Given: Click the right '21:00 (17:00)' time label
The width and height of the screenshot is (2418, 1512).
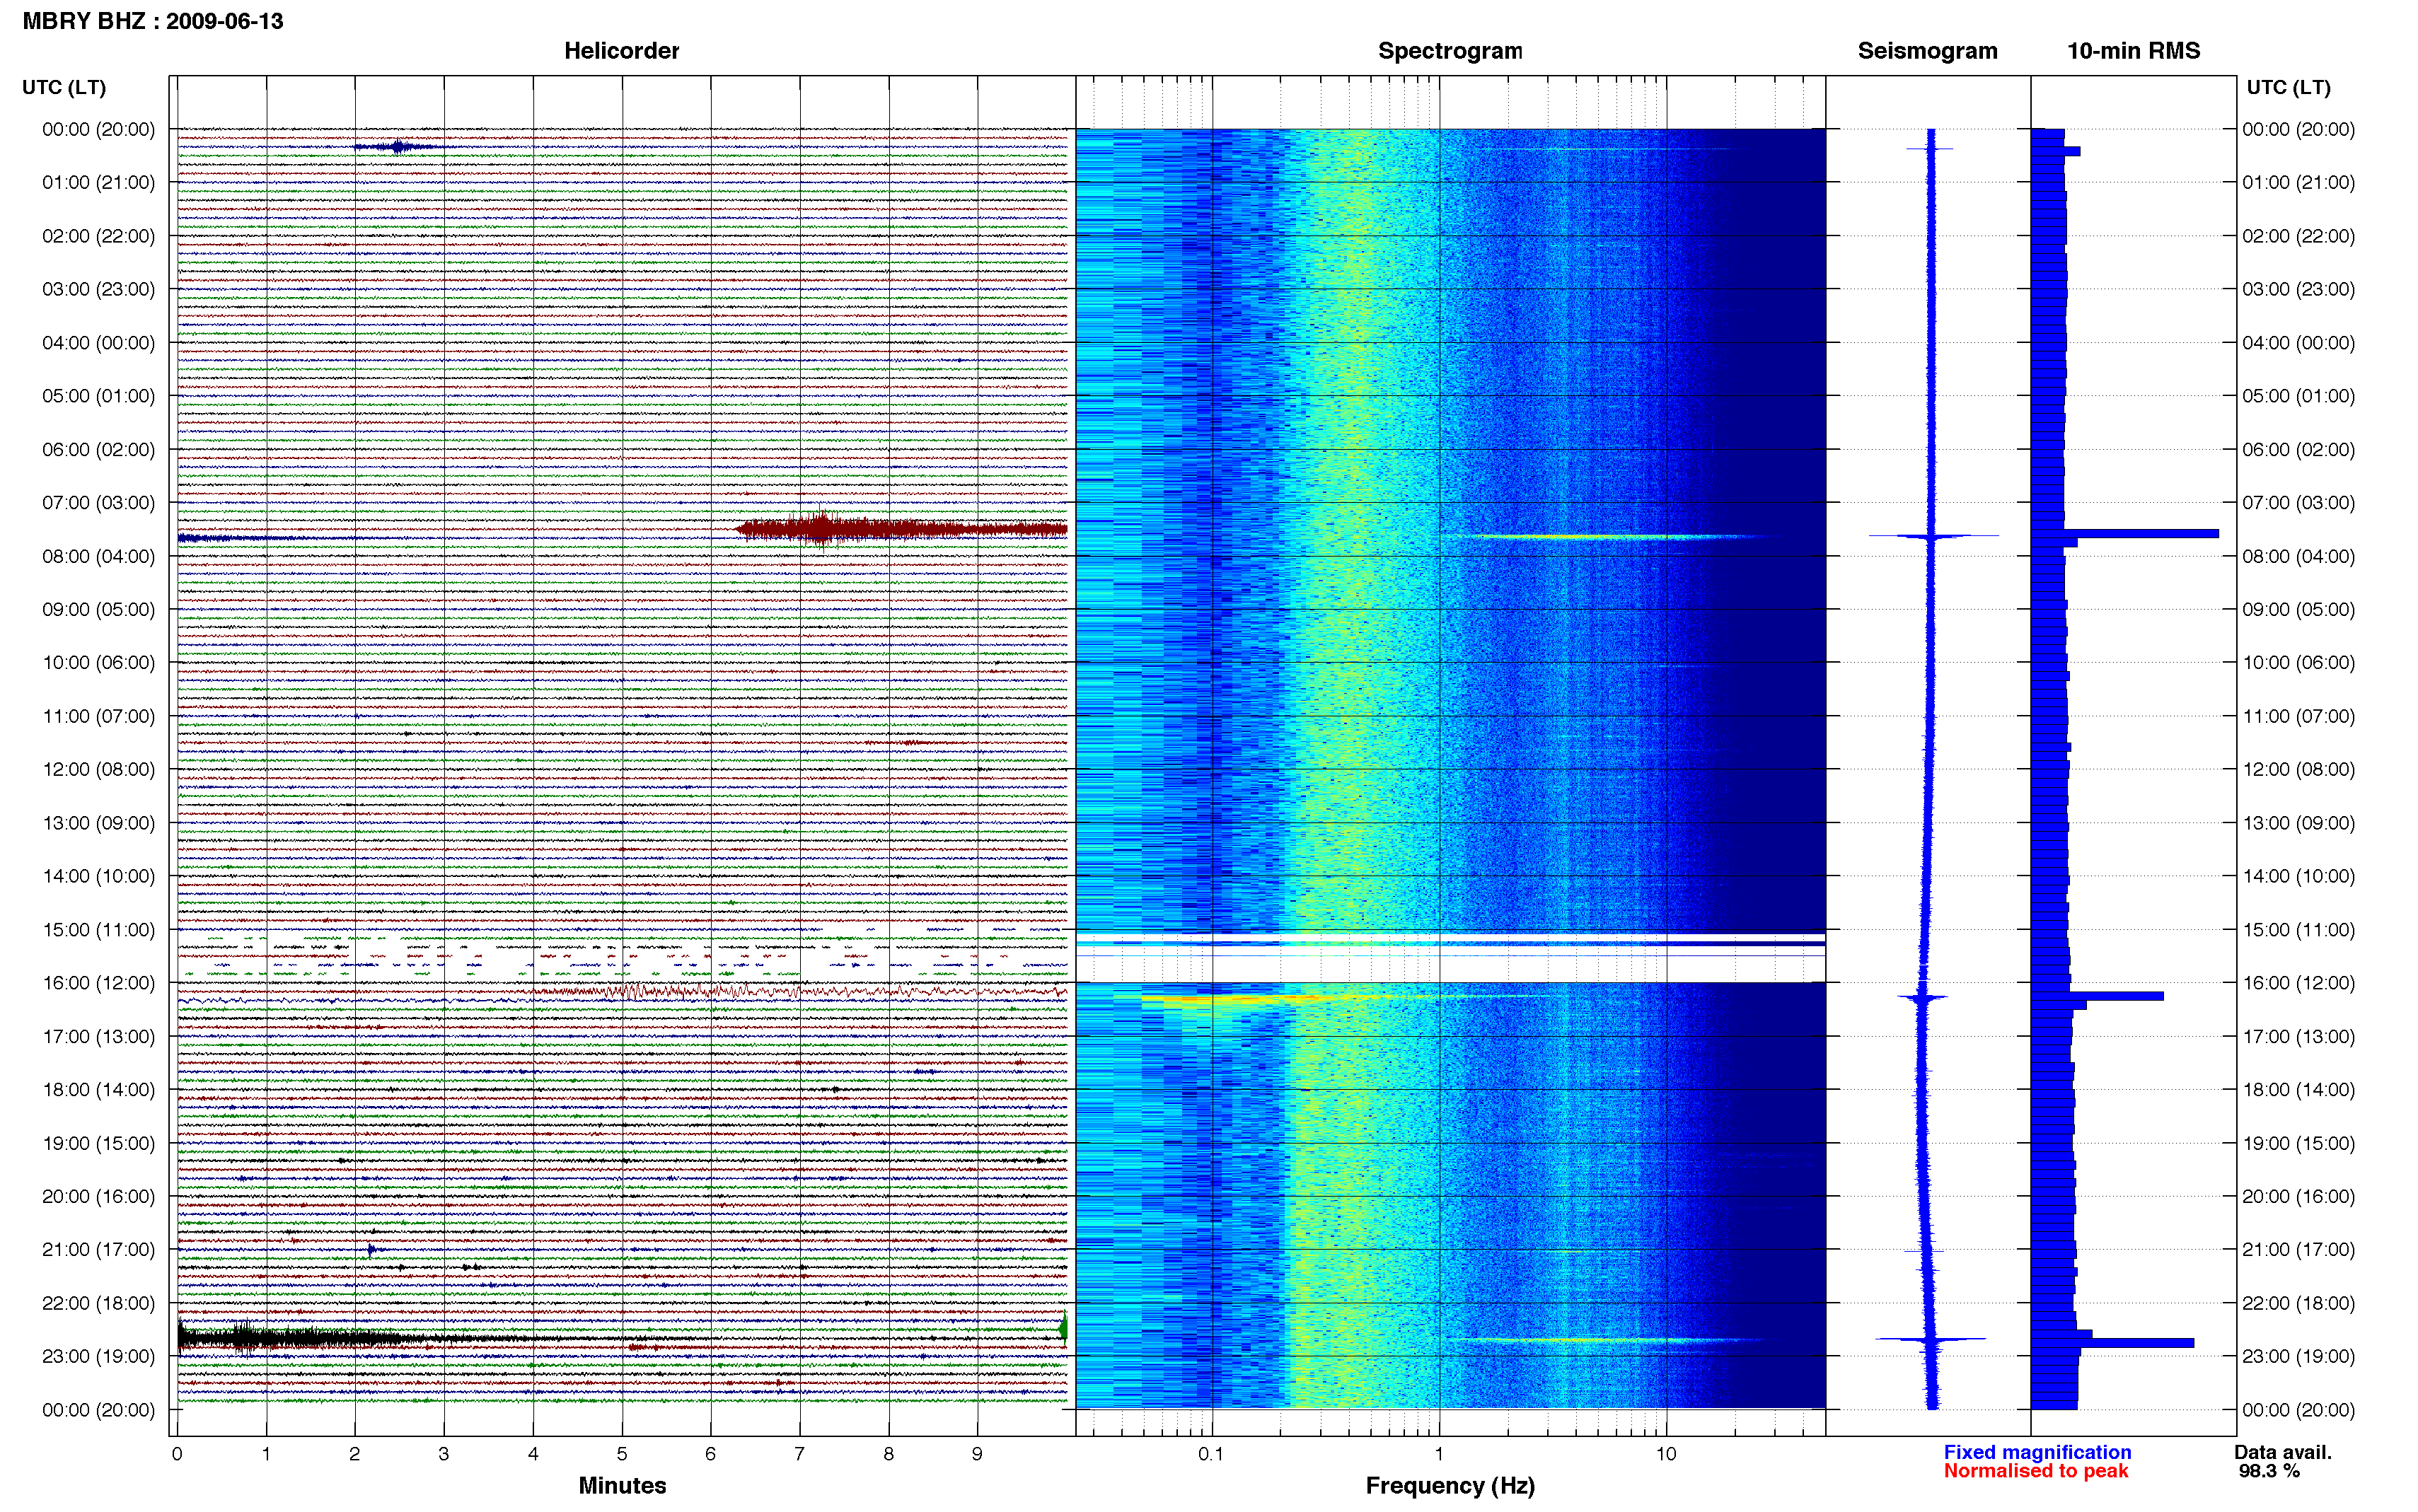Looking at the screenshot, I should tap(2298, 1249).
